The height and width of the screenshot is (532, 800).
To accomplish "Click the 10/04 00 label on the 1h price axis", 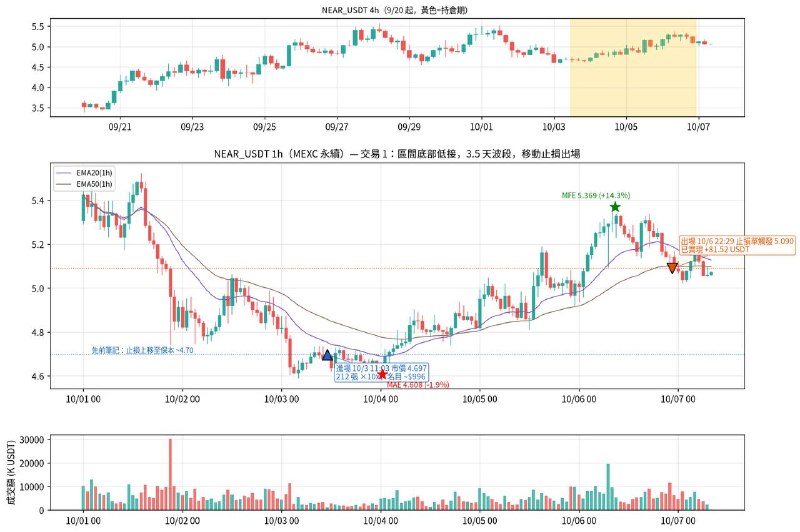I will pyautogui.click(x=381, y=399).
